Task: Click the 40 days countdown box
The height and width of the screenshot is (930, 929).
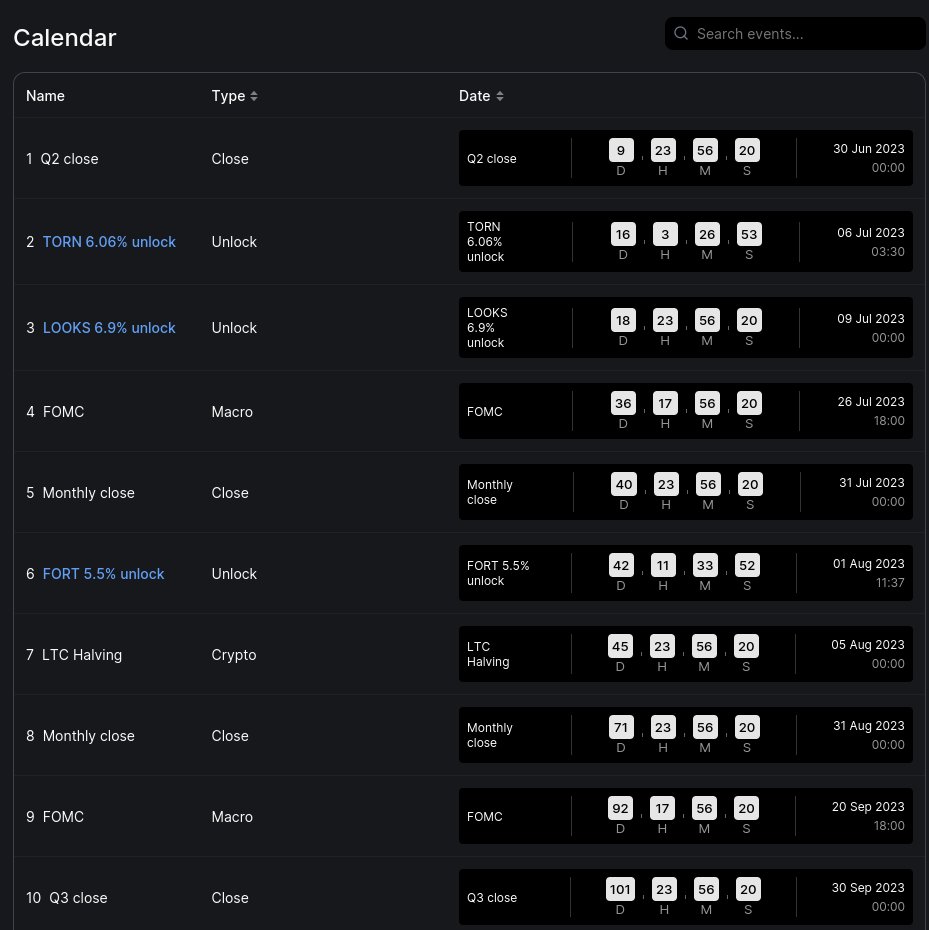Action: (624, 485)
